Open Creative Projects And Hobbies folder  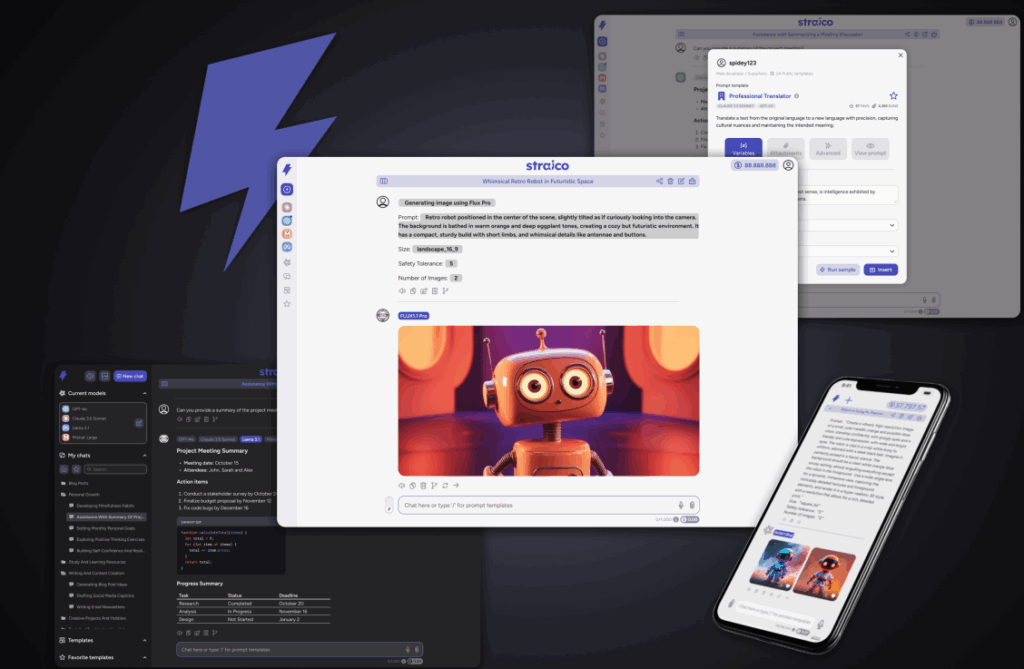(x=93, y=618)
